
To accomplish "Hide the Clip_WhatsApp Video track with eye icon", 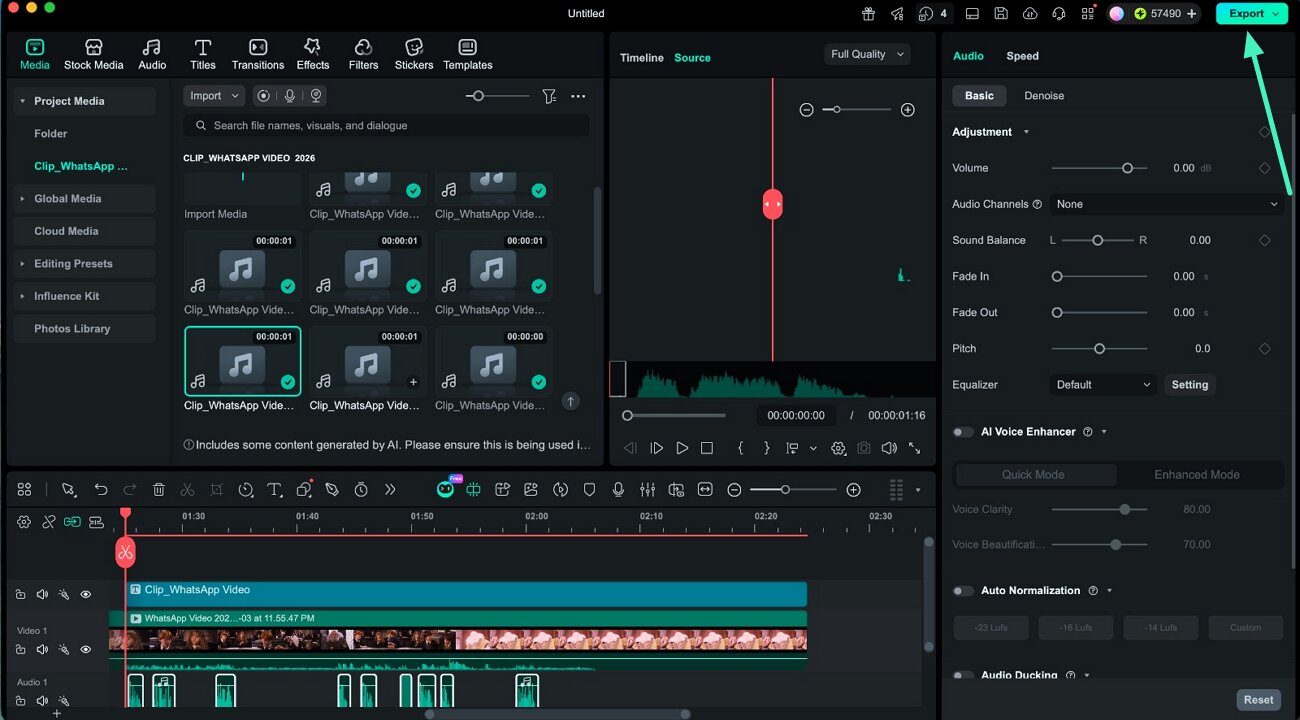I will (x=86, y=594).
